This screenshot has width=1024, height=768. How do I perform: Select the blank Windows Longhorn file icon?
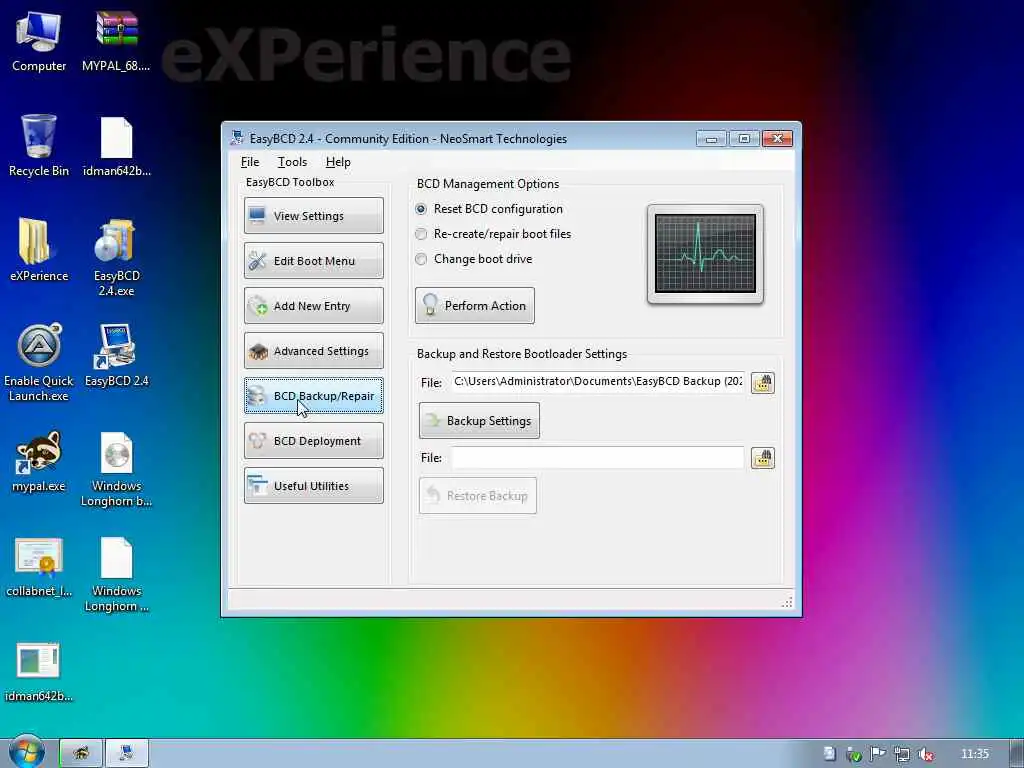point(116,573)
